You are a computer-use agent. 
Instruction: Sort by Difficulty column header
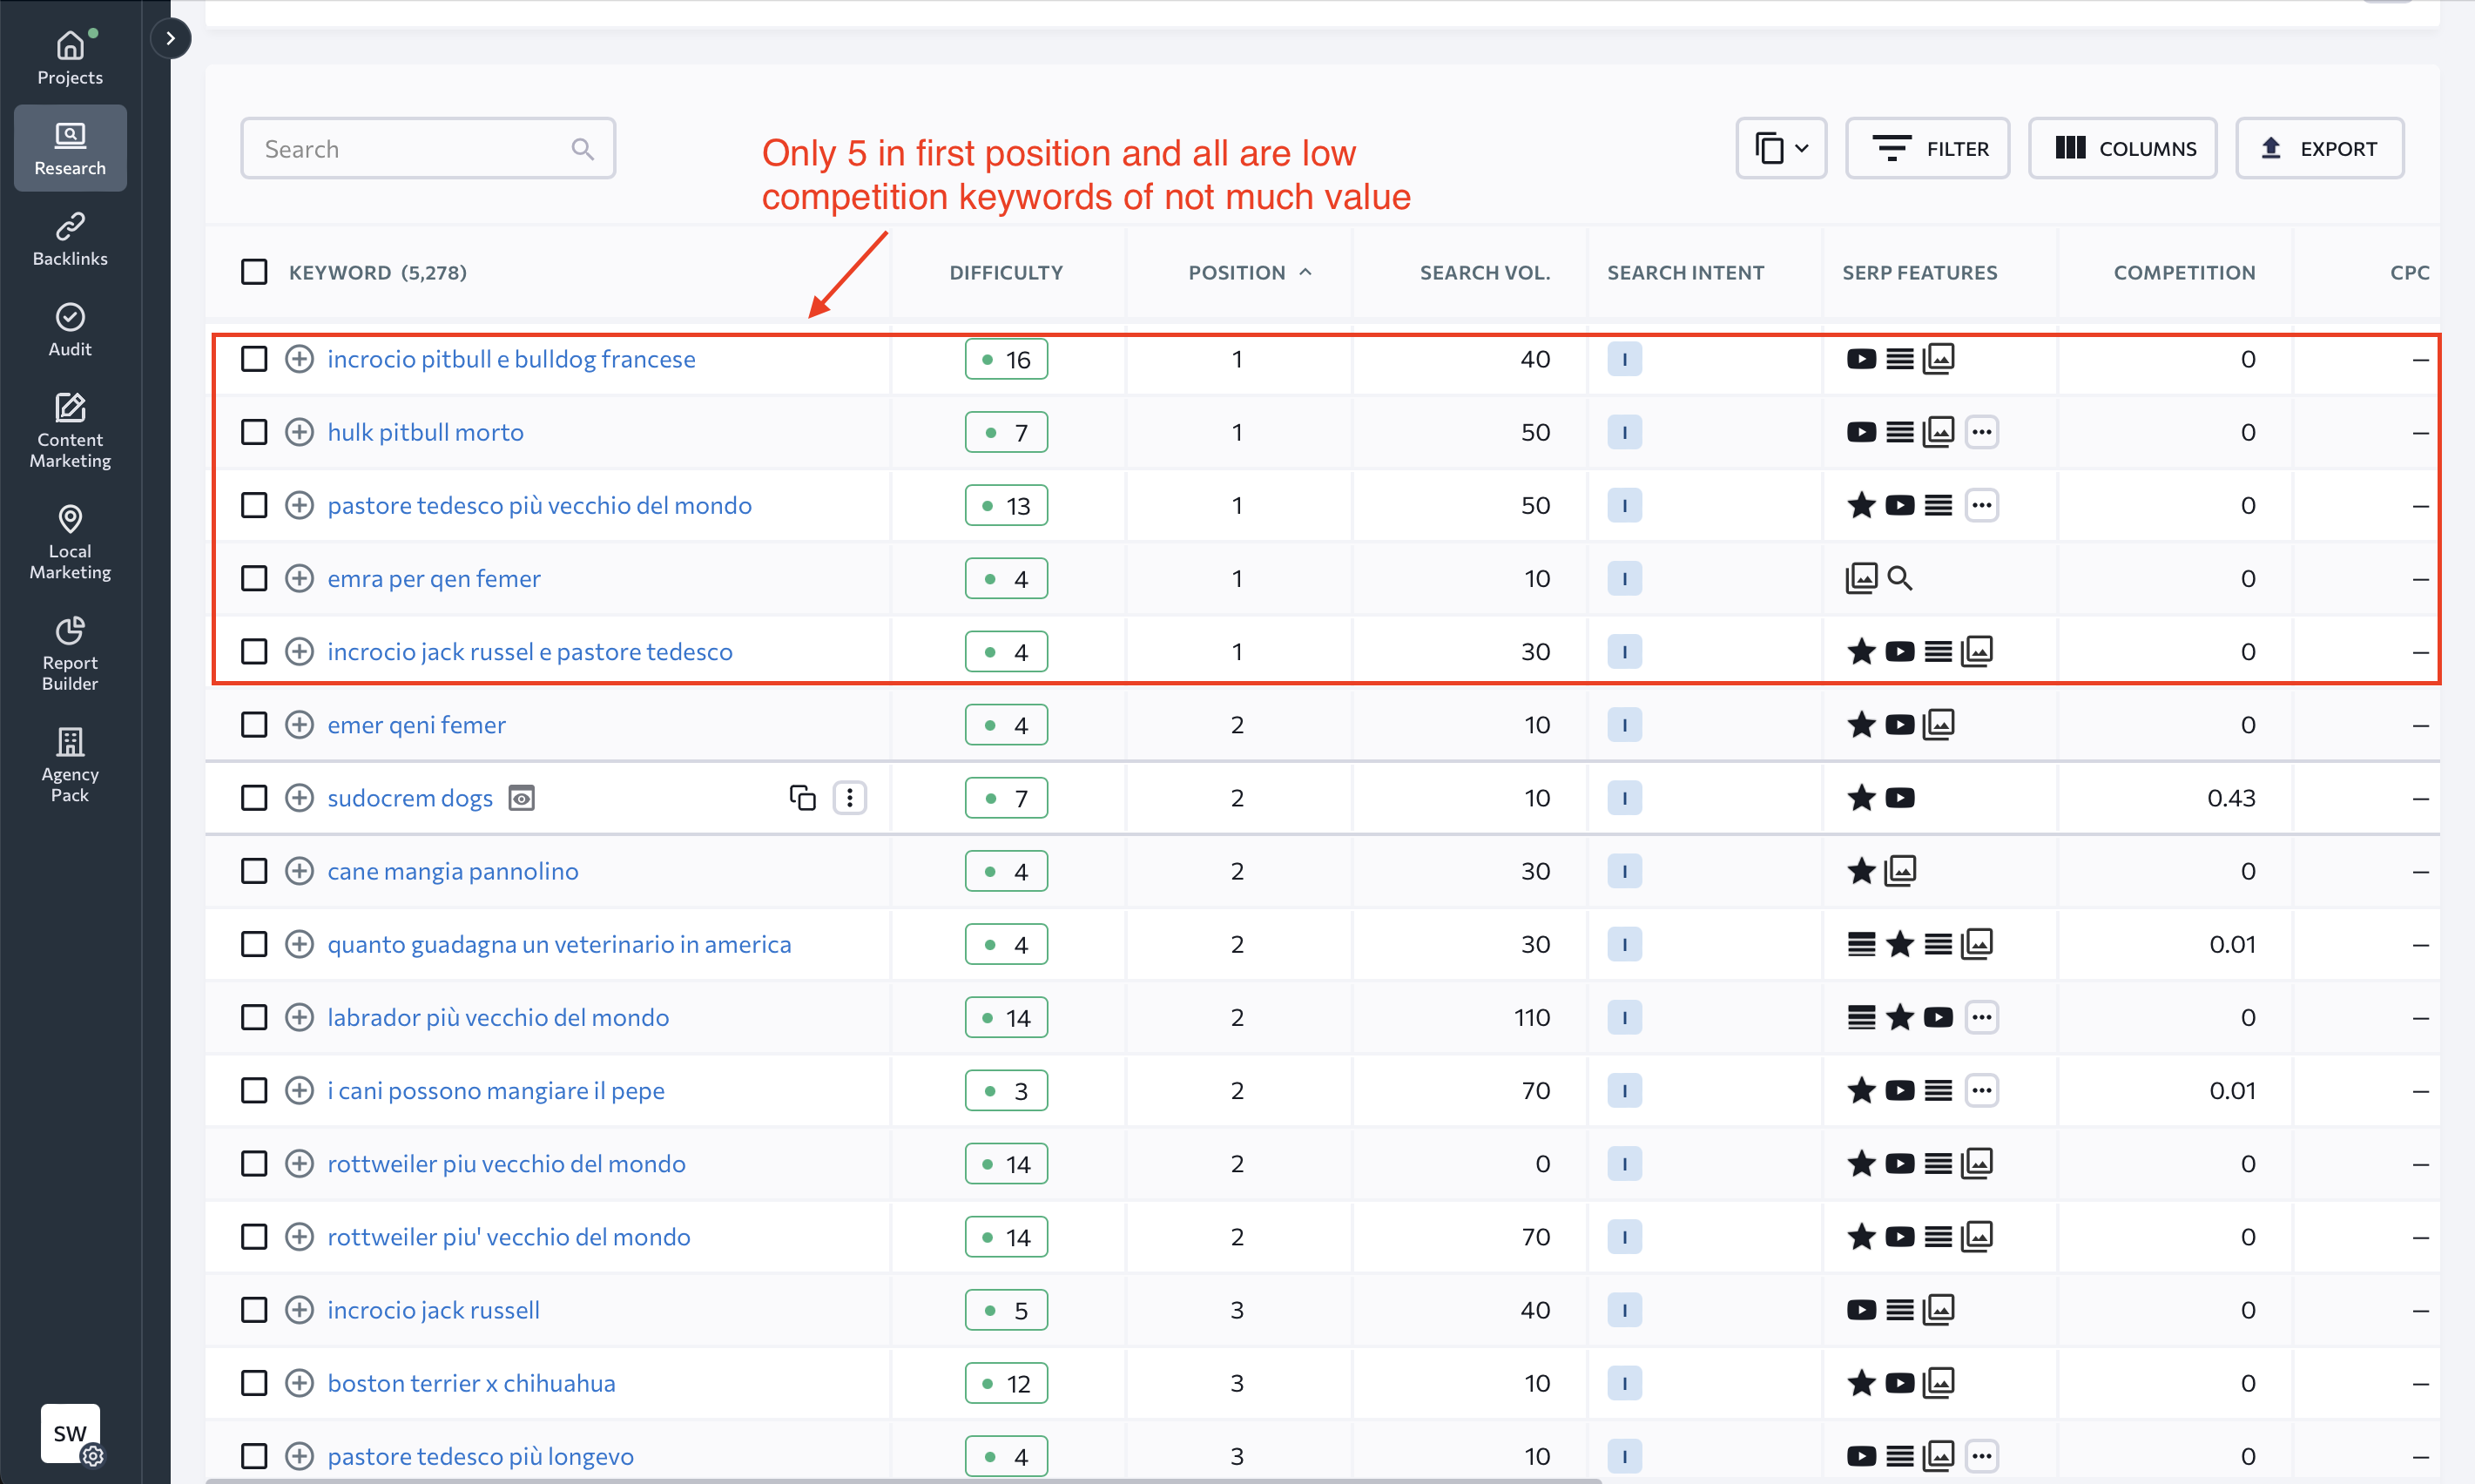(x=1006, y=272)
